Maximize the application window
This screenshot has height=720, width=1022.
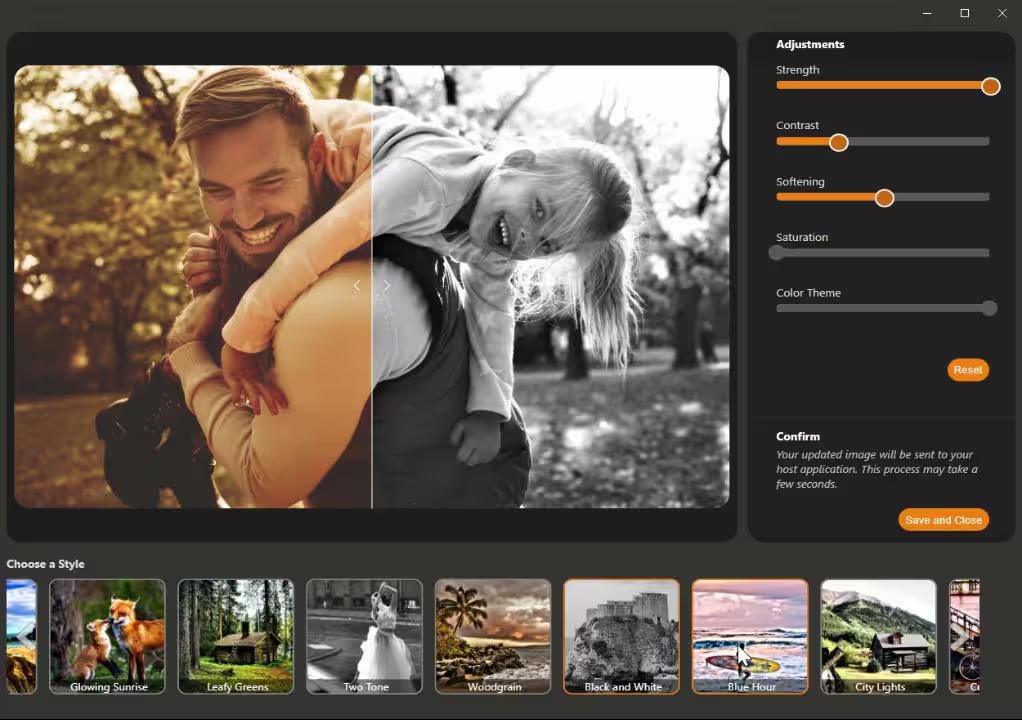click(964, 13)
